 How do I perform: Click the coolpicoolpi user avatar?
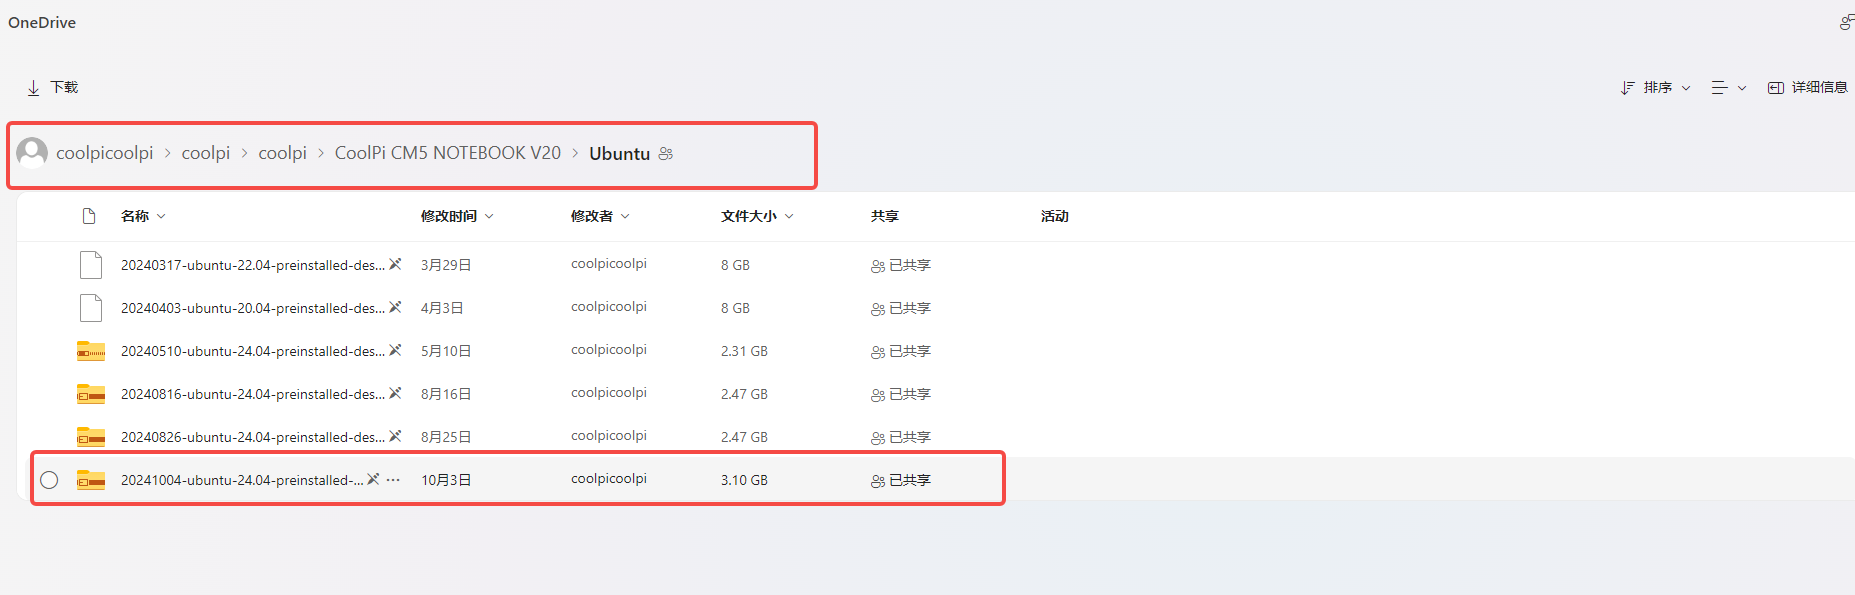(32, 153)
